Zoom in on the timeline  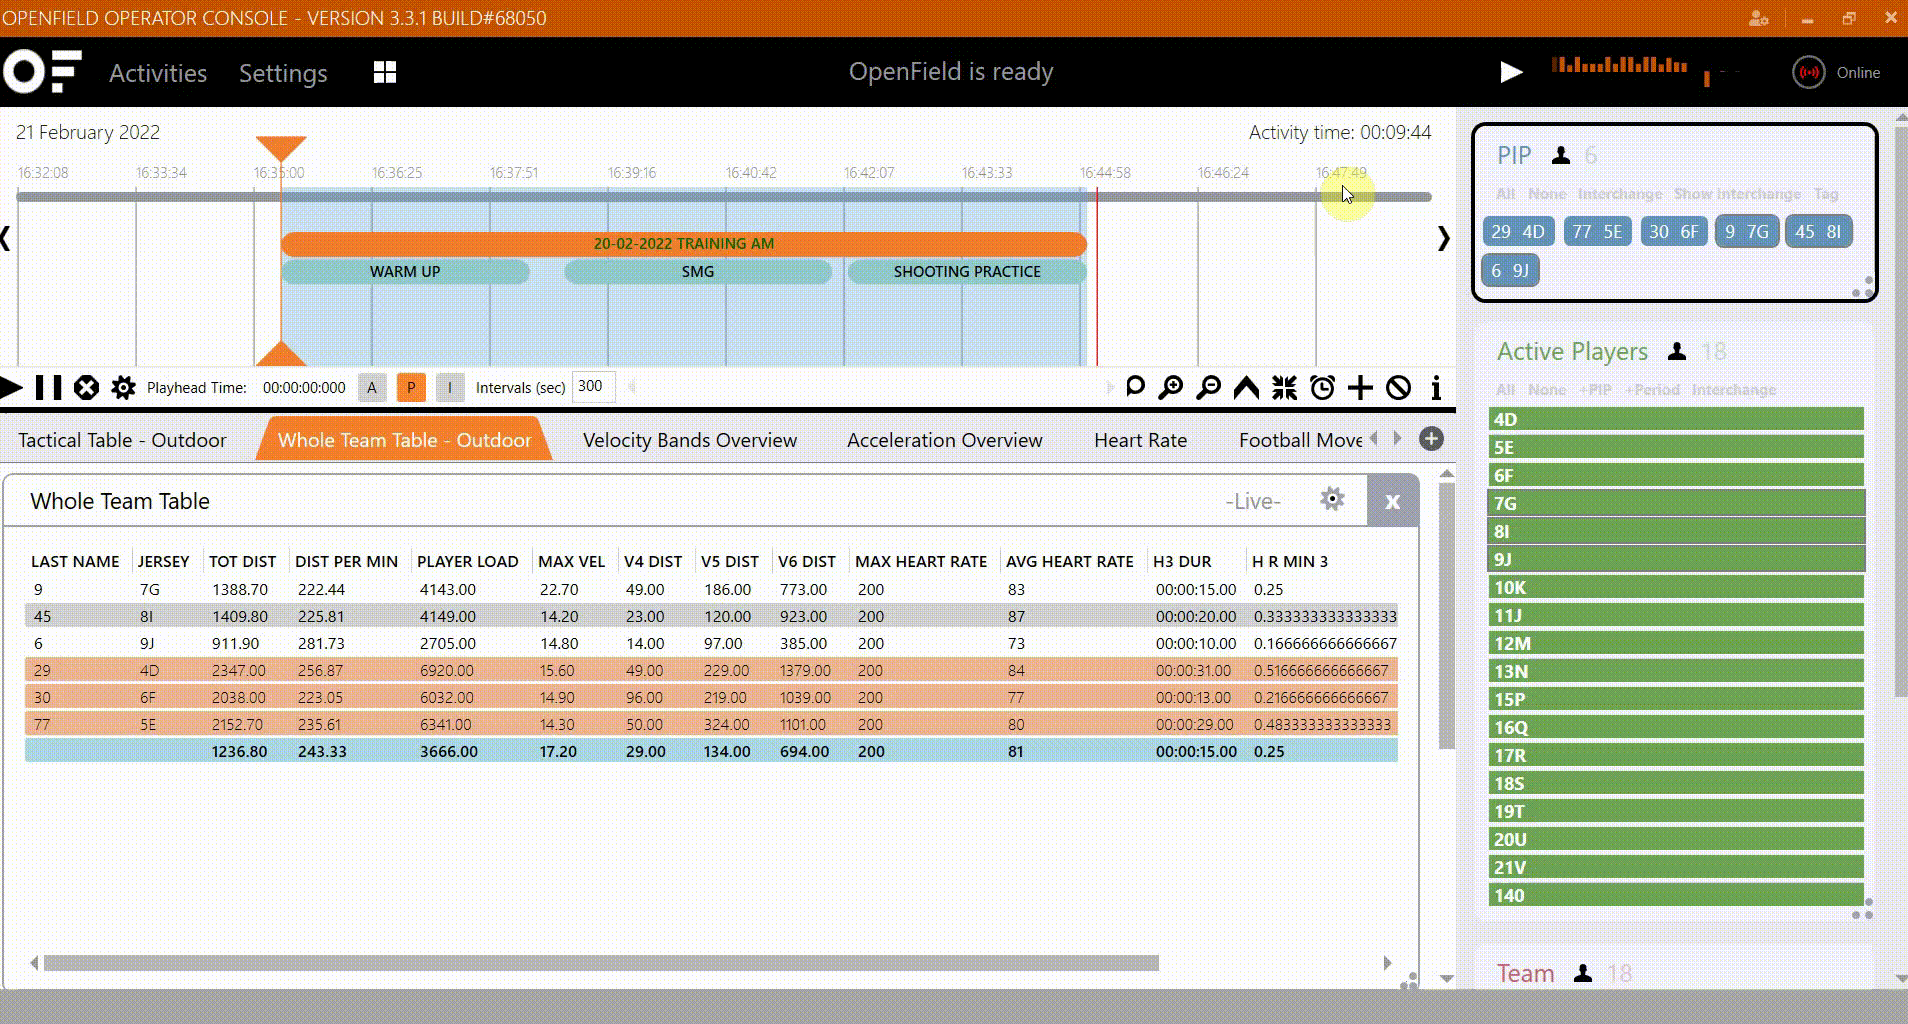pyautogui.click(x=1171, y=387)
